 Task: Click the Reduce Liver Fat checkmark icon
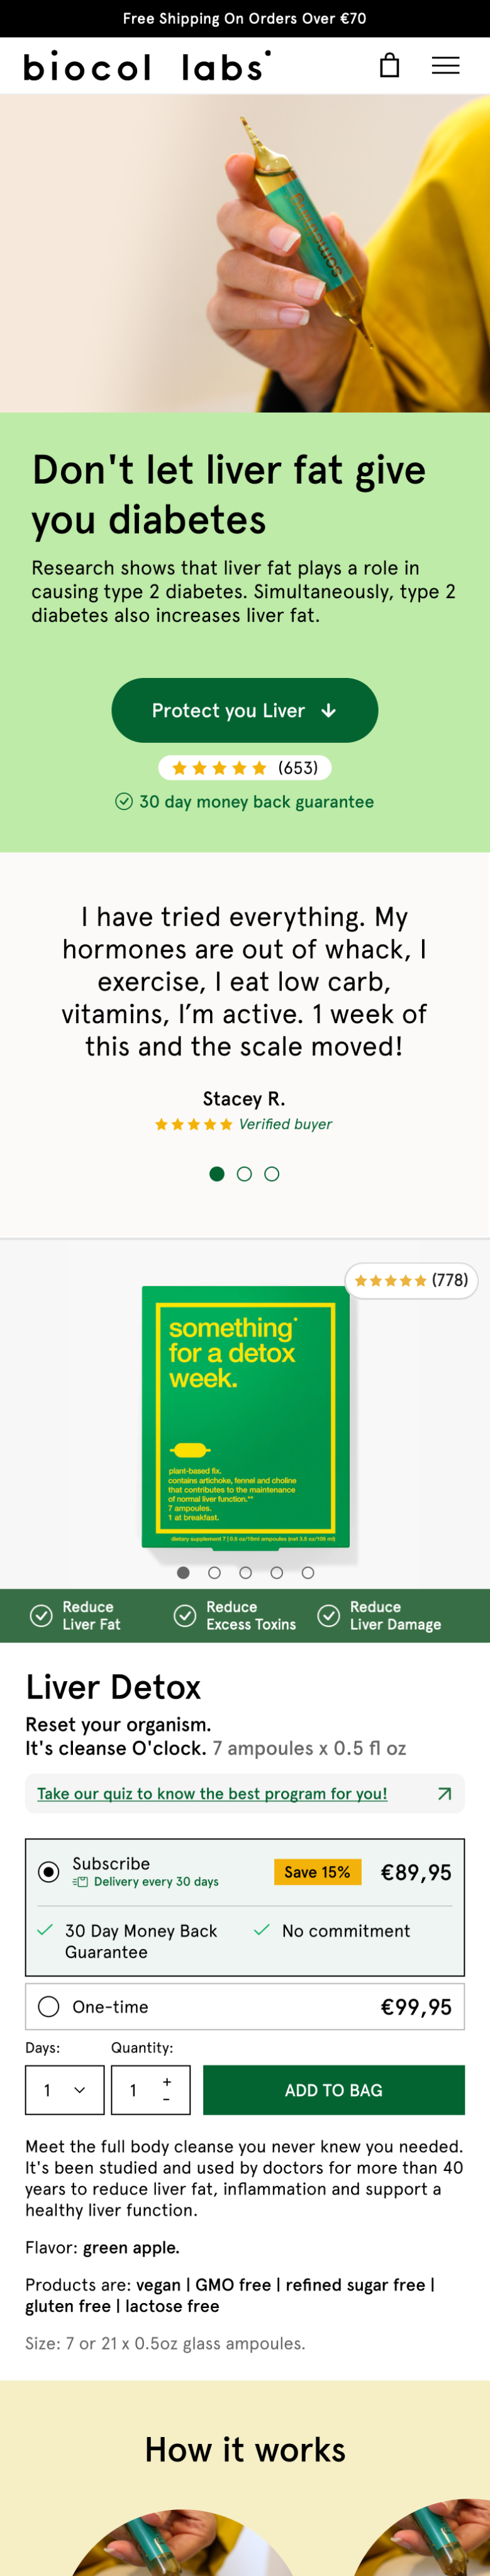(x=41, y=1615)
